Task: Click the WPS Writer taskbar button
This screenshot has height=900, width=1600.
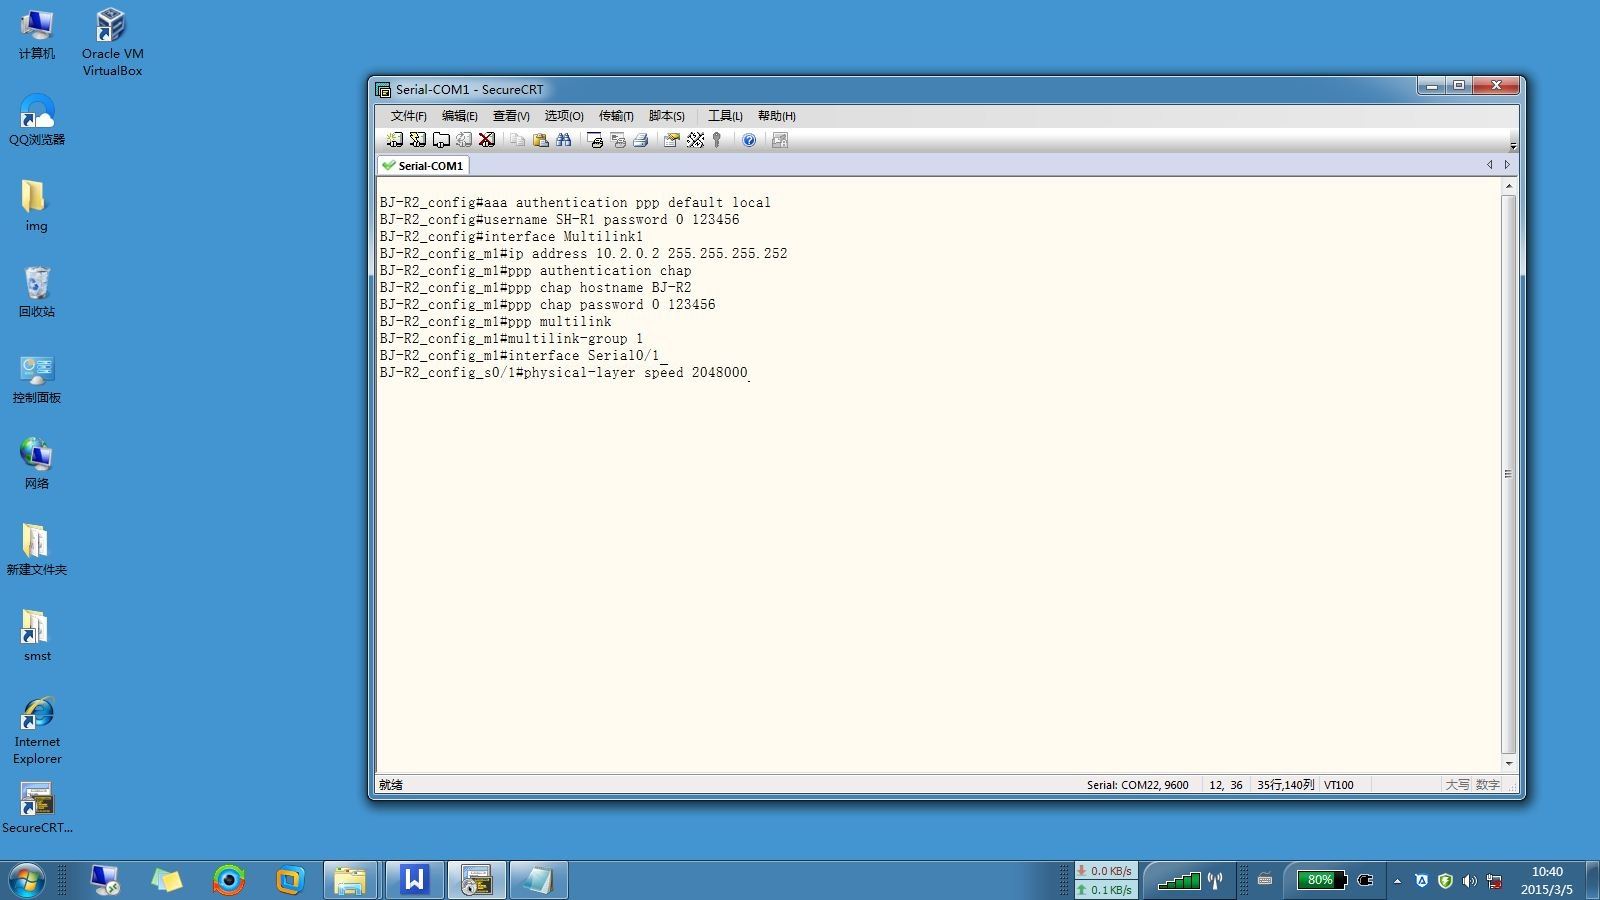Action: (x=414, y=880)
